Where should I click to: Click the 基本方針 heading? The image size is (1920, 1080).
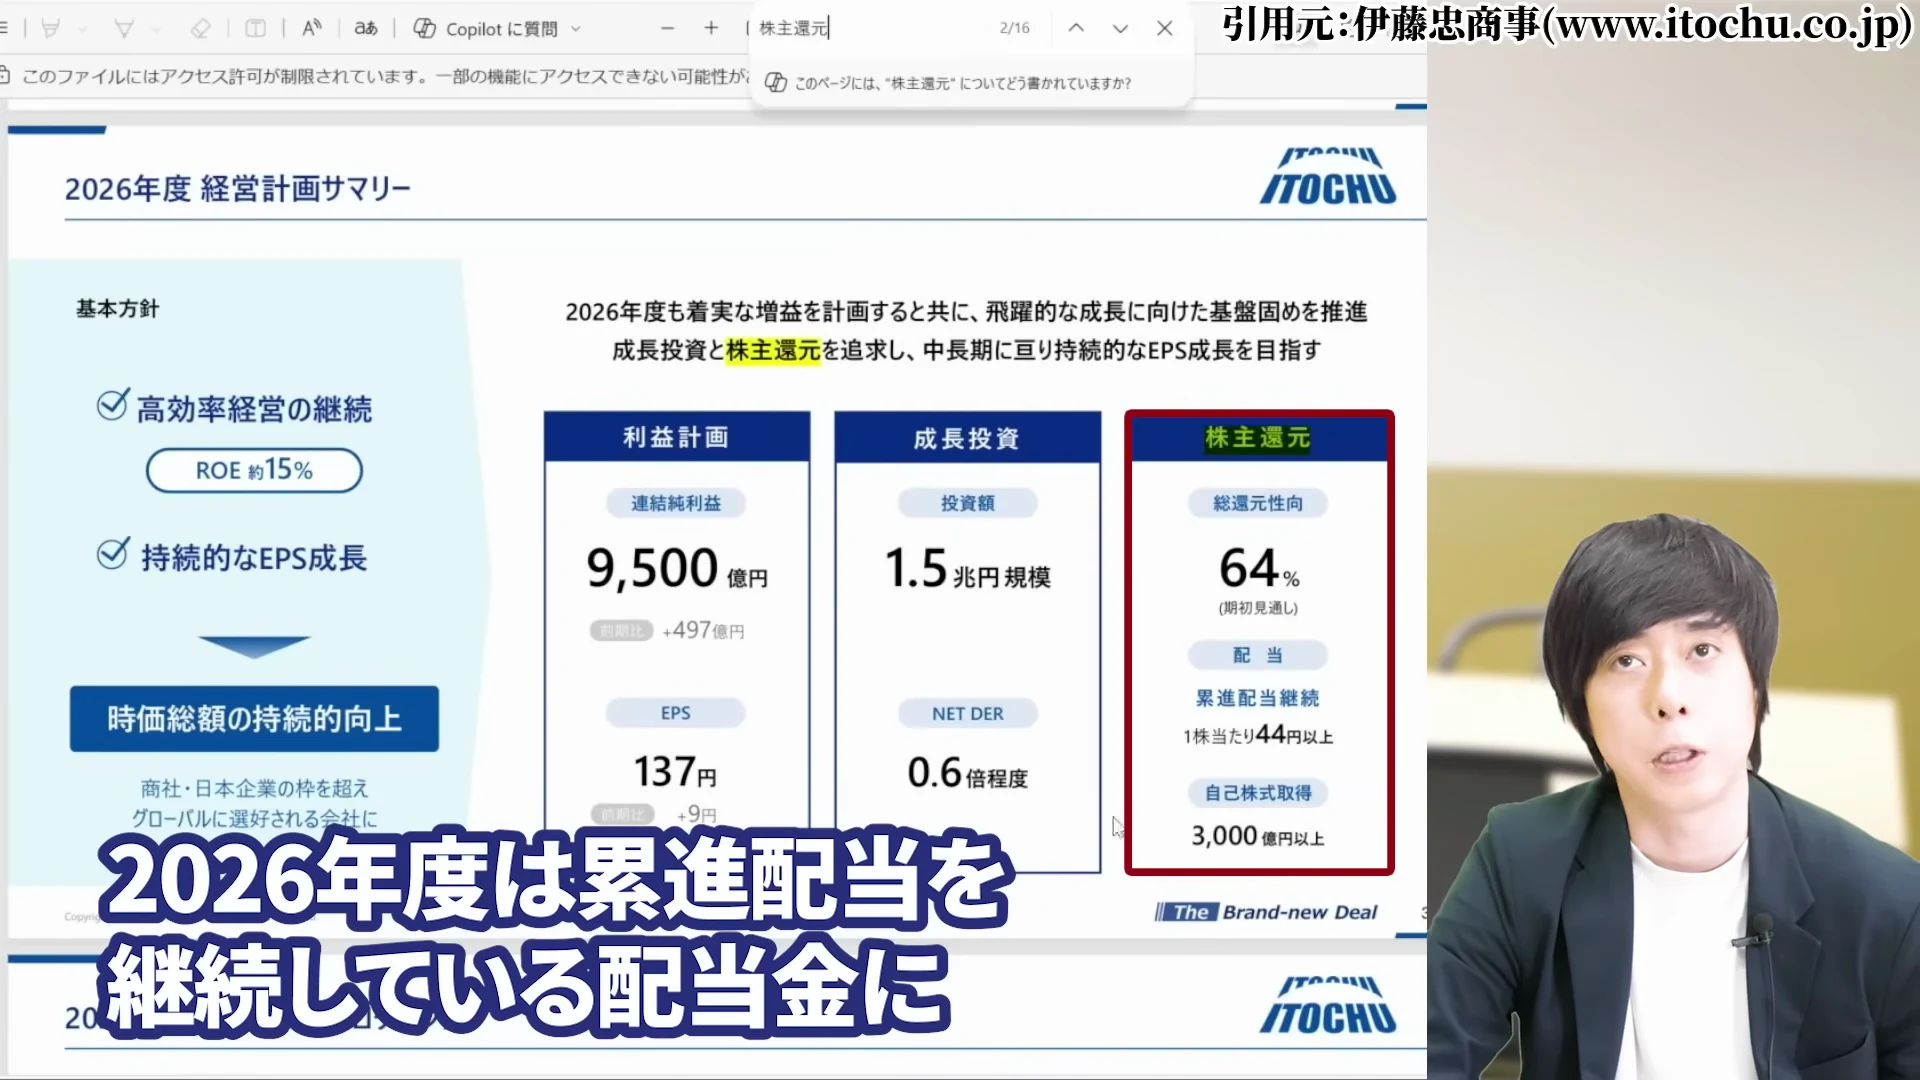[x=117, y=309]
